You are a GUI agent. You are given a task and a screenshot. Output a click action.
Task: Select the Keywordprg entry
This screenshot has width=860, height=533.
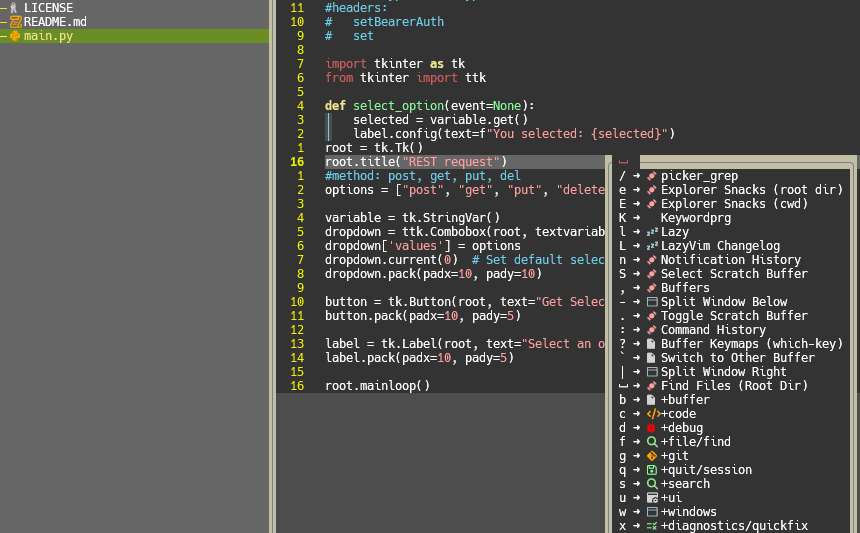pos(695,218)
